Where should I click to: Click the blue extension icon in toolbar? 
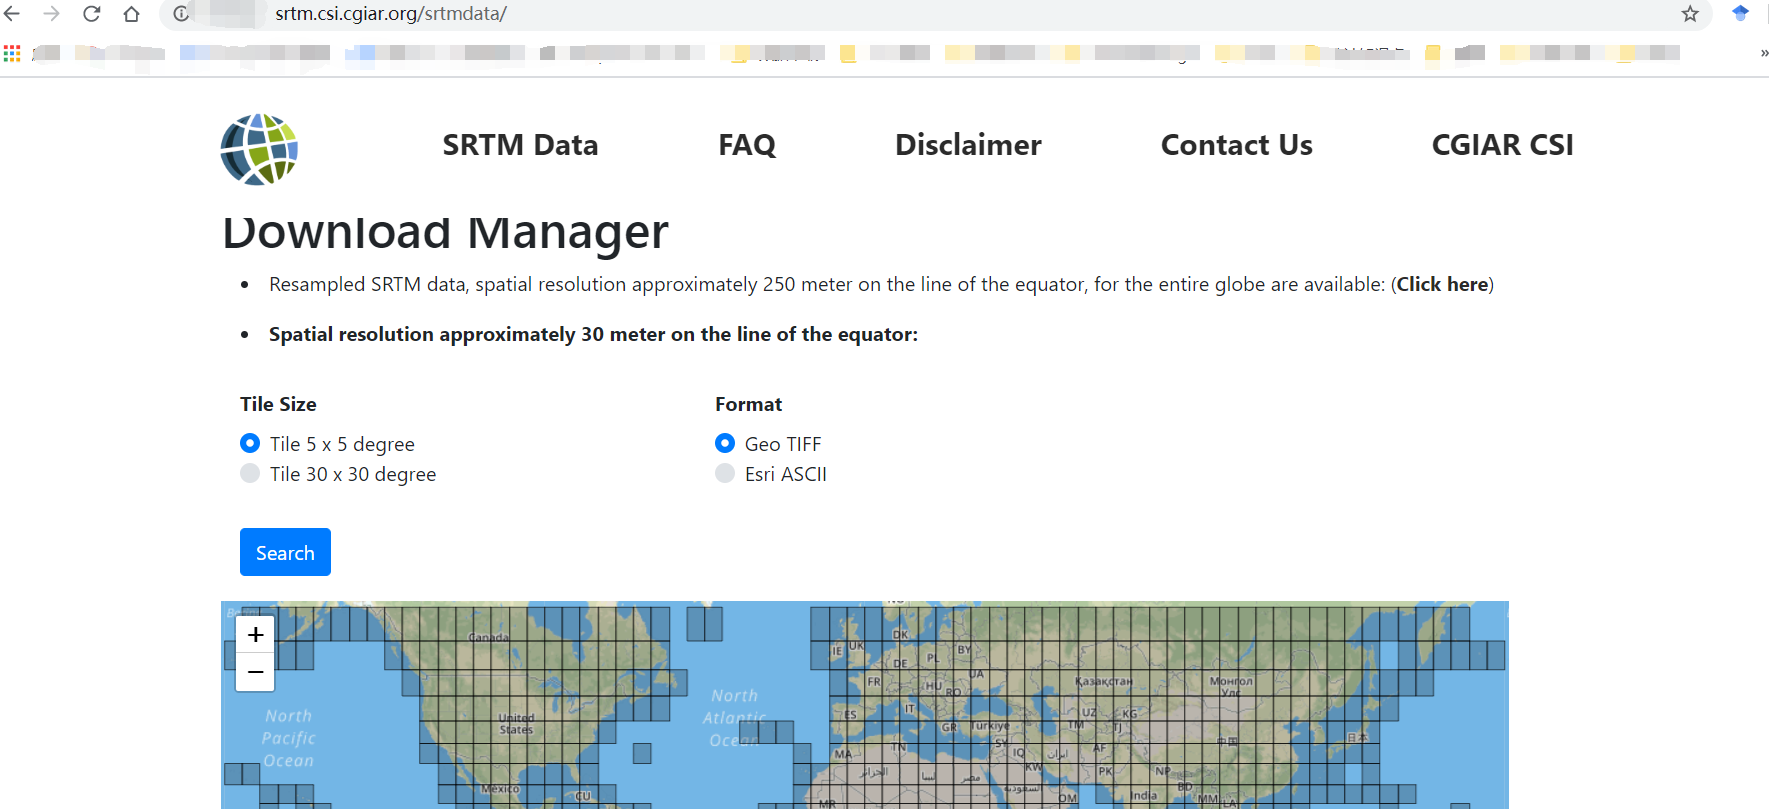tap(1740, 13)
